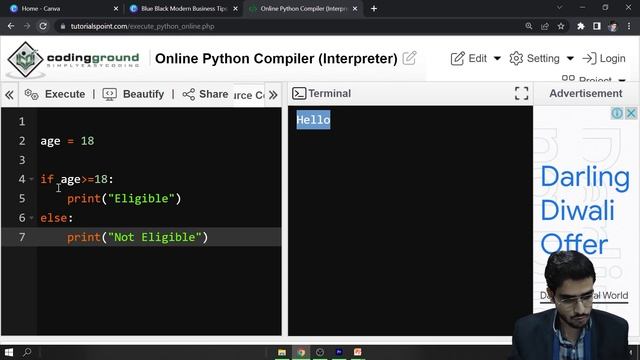Switch to Blue Black Modern Business tab
This screenshot has height=360, width=640.
183,9
